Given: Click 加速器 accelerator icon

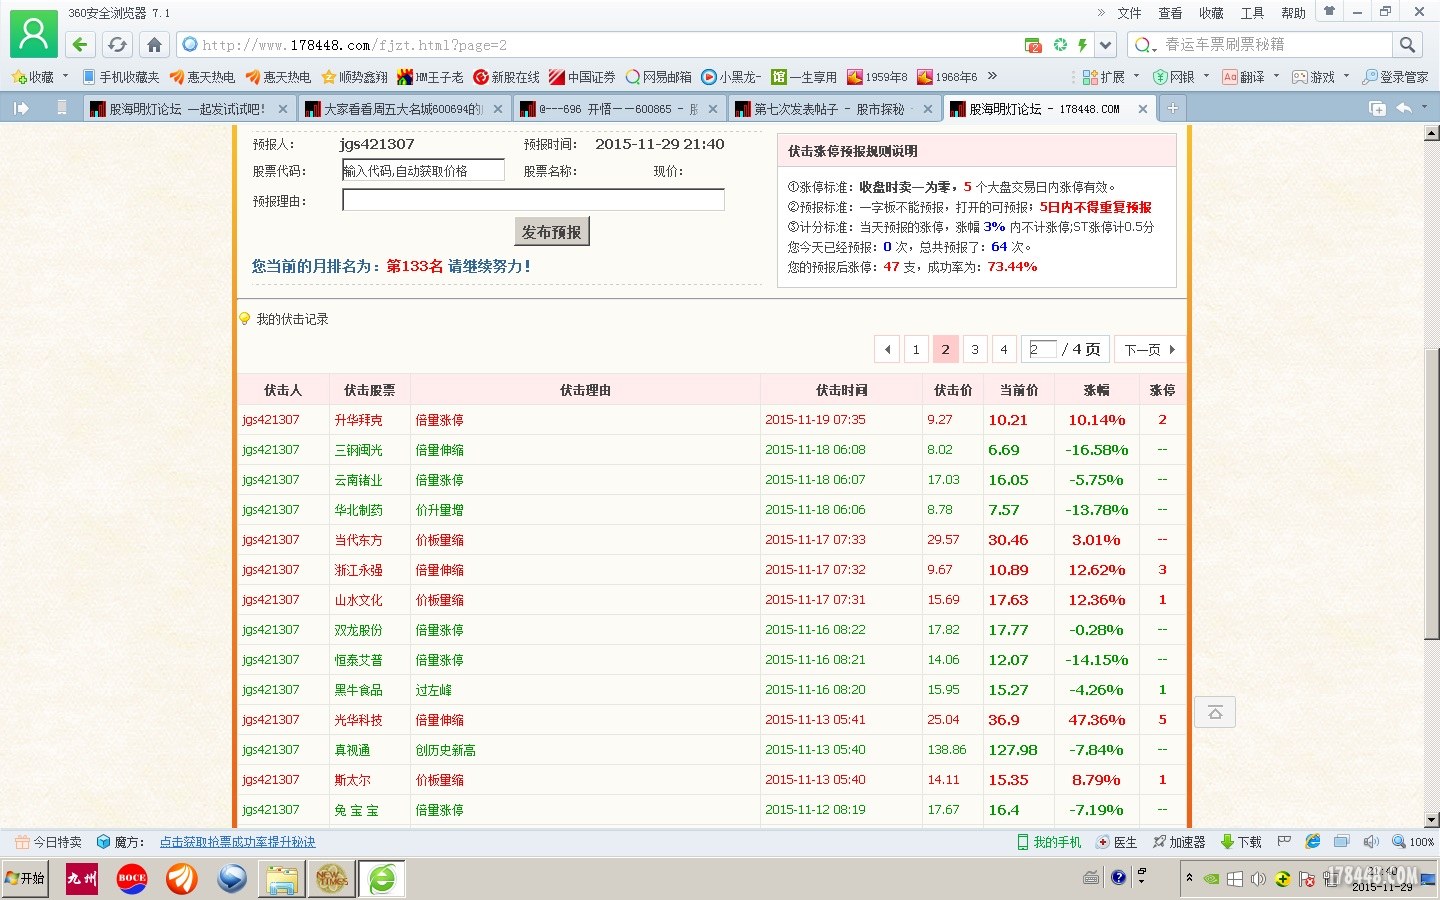Looking at the screenshot, I should (x=1179, y=842).
